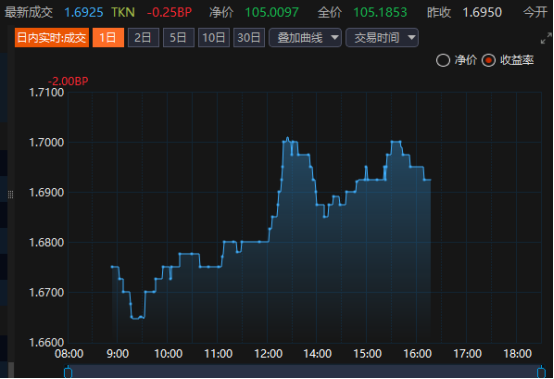The height and width of the screenshot is (379, 554).
Task: Click the 15:00 time axis label
Action: point(367,354)
